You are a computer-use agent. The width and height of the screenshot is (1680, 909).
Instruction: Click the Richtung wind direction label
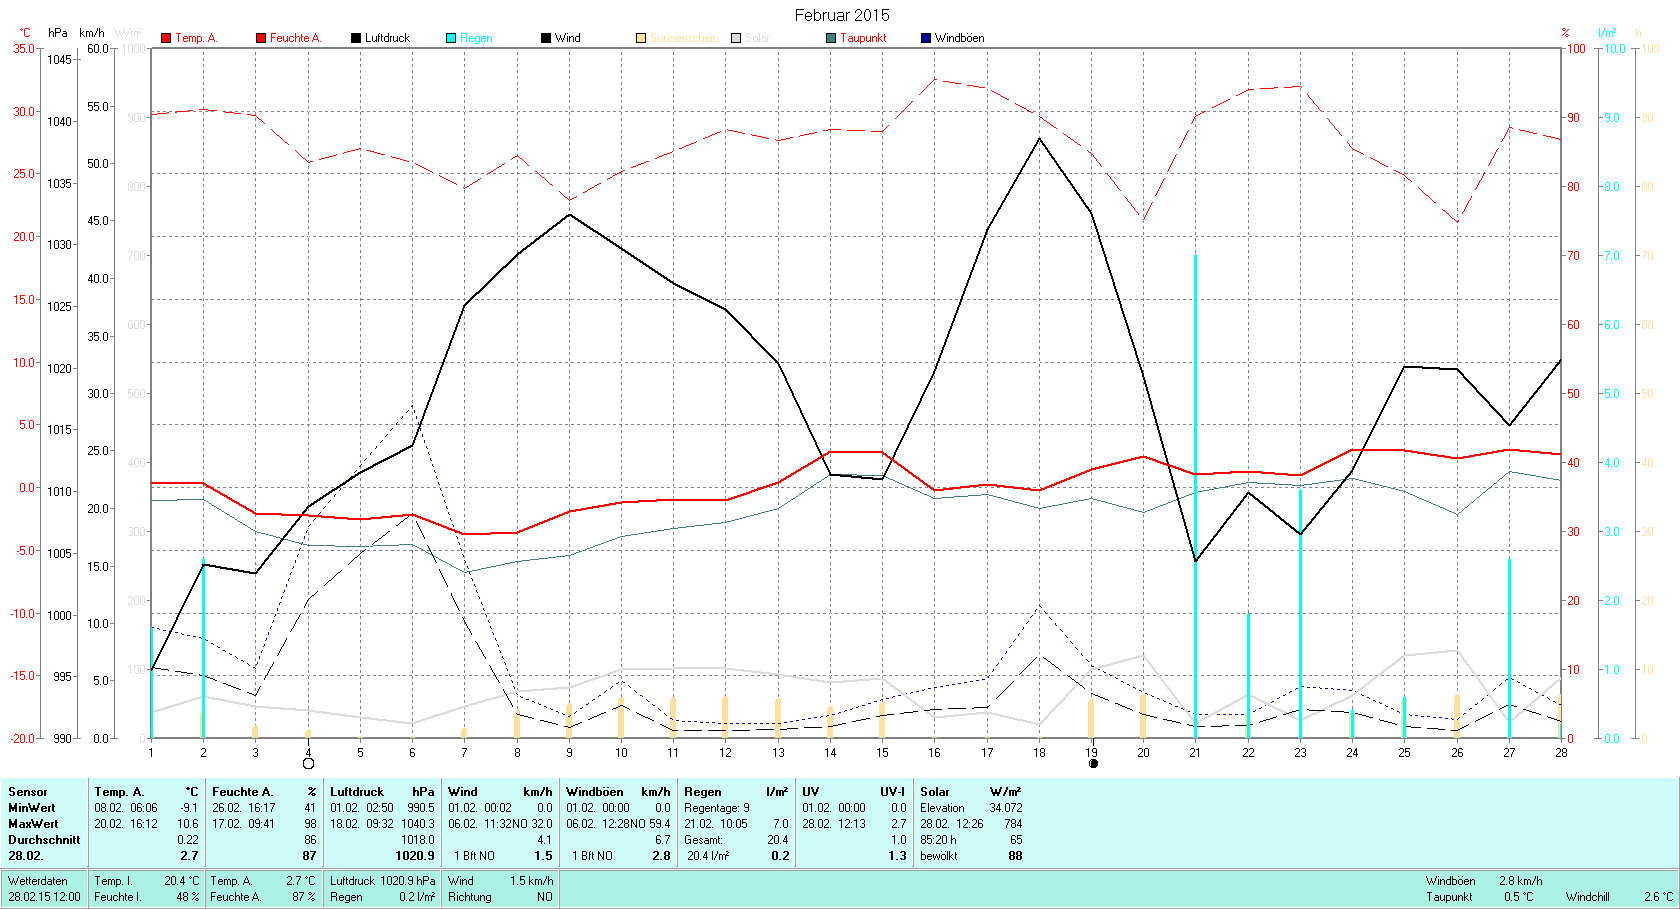pos(470,897)
